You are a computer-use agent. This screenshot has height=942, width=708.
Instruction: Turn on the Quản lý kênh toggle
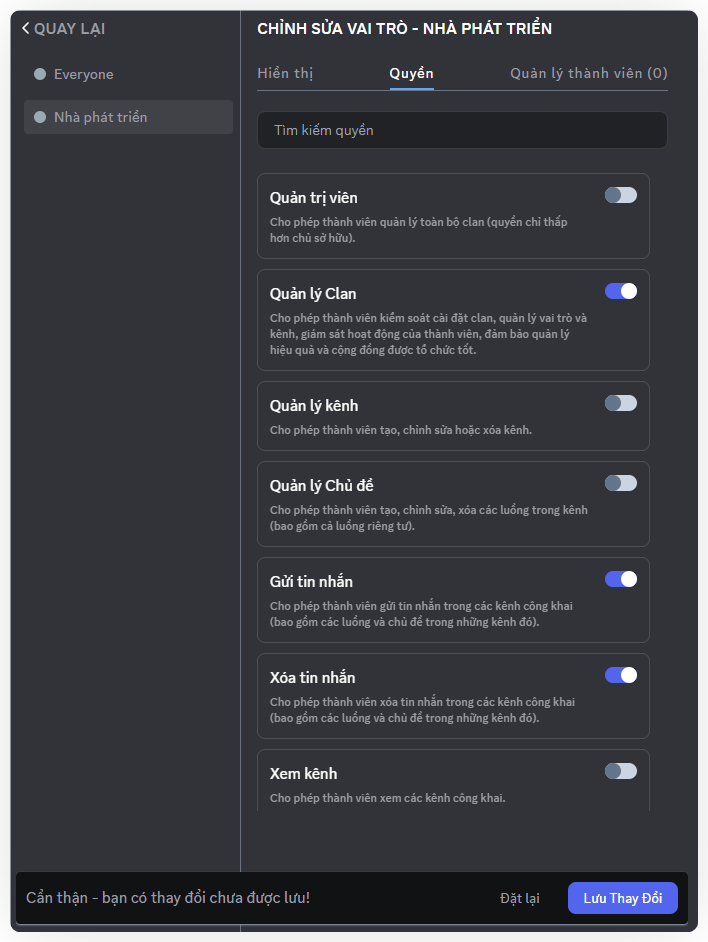click(x=620, y=403)
